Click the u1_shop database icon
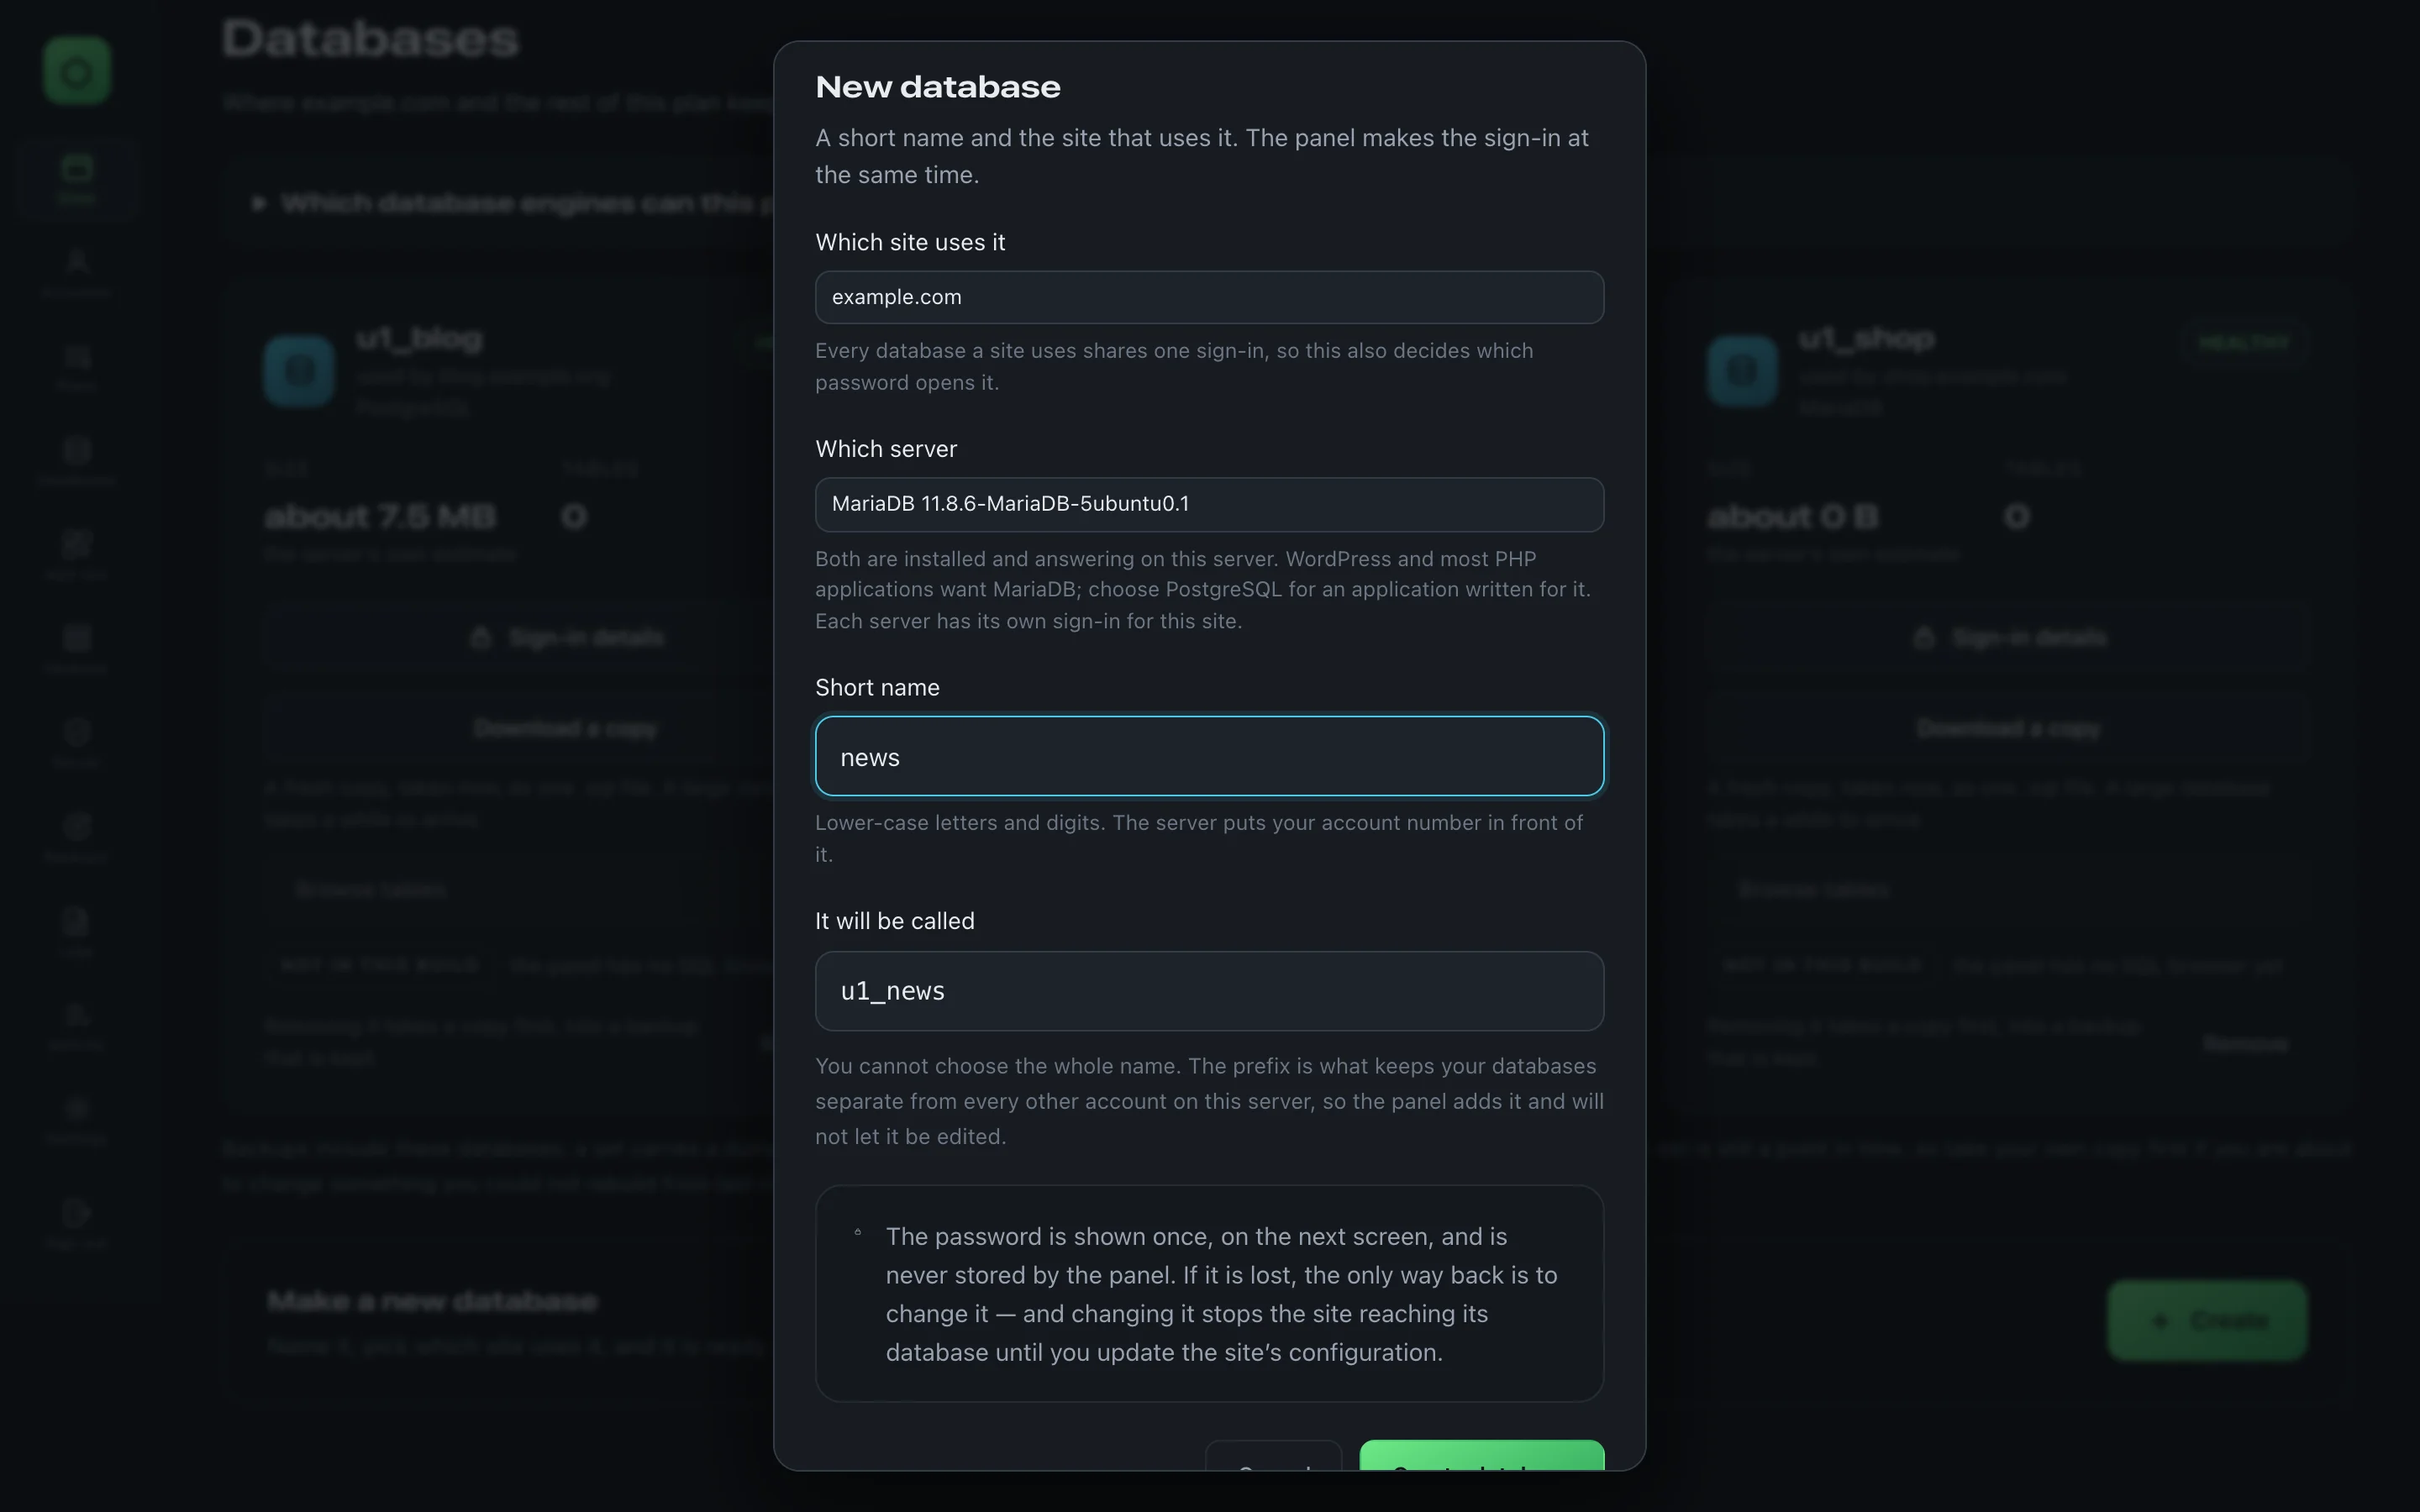 pyautogui.click(x=1742, y=371)
